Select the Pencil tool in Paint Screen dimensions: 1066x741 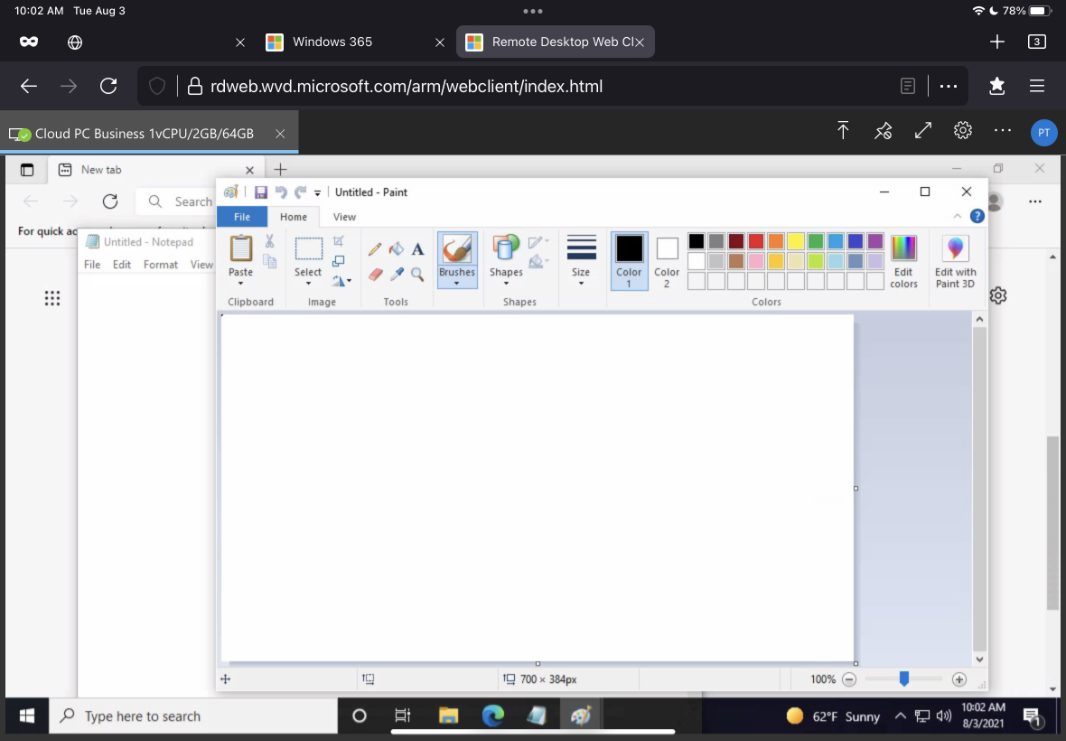coord(375,249)
